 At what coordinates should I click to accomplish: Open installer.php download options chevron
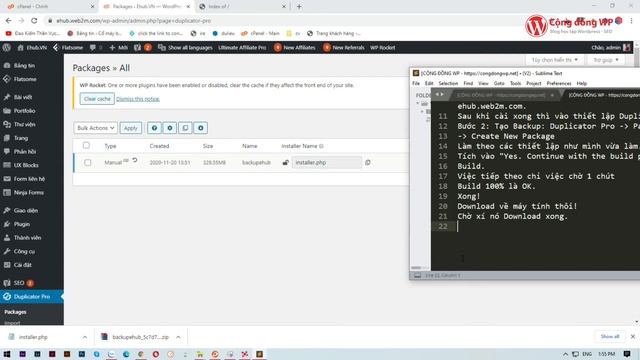pyautogui.click(x=84, y=337)
